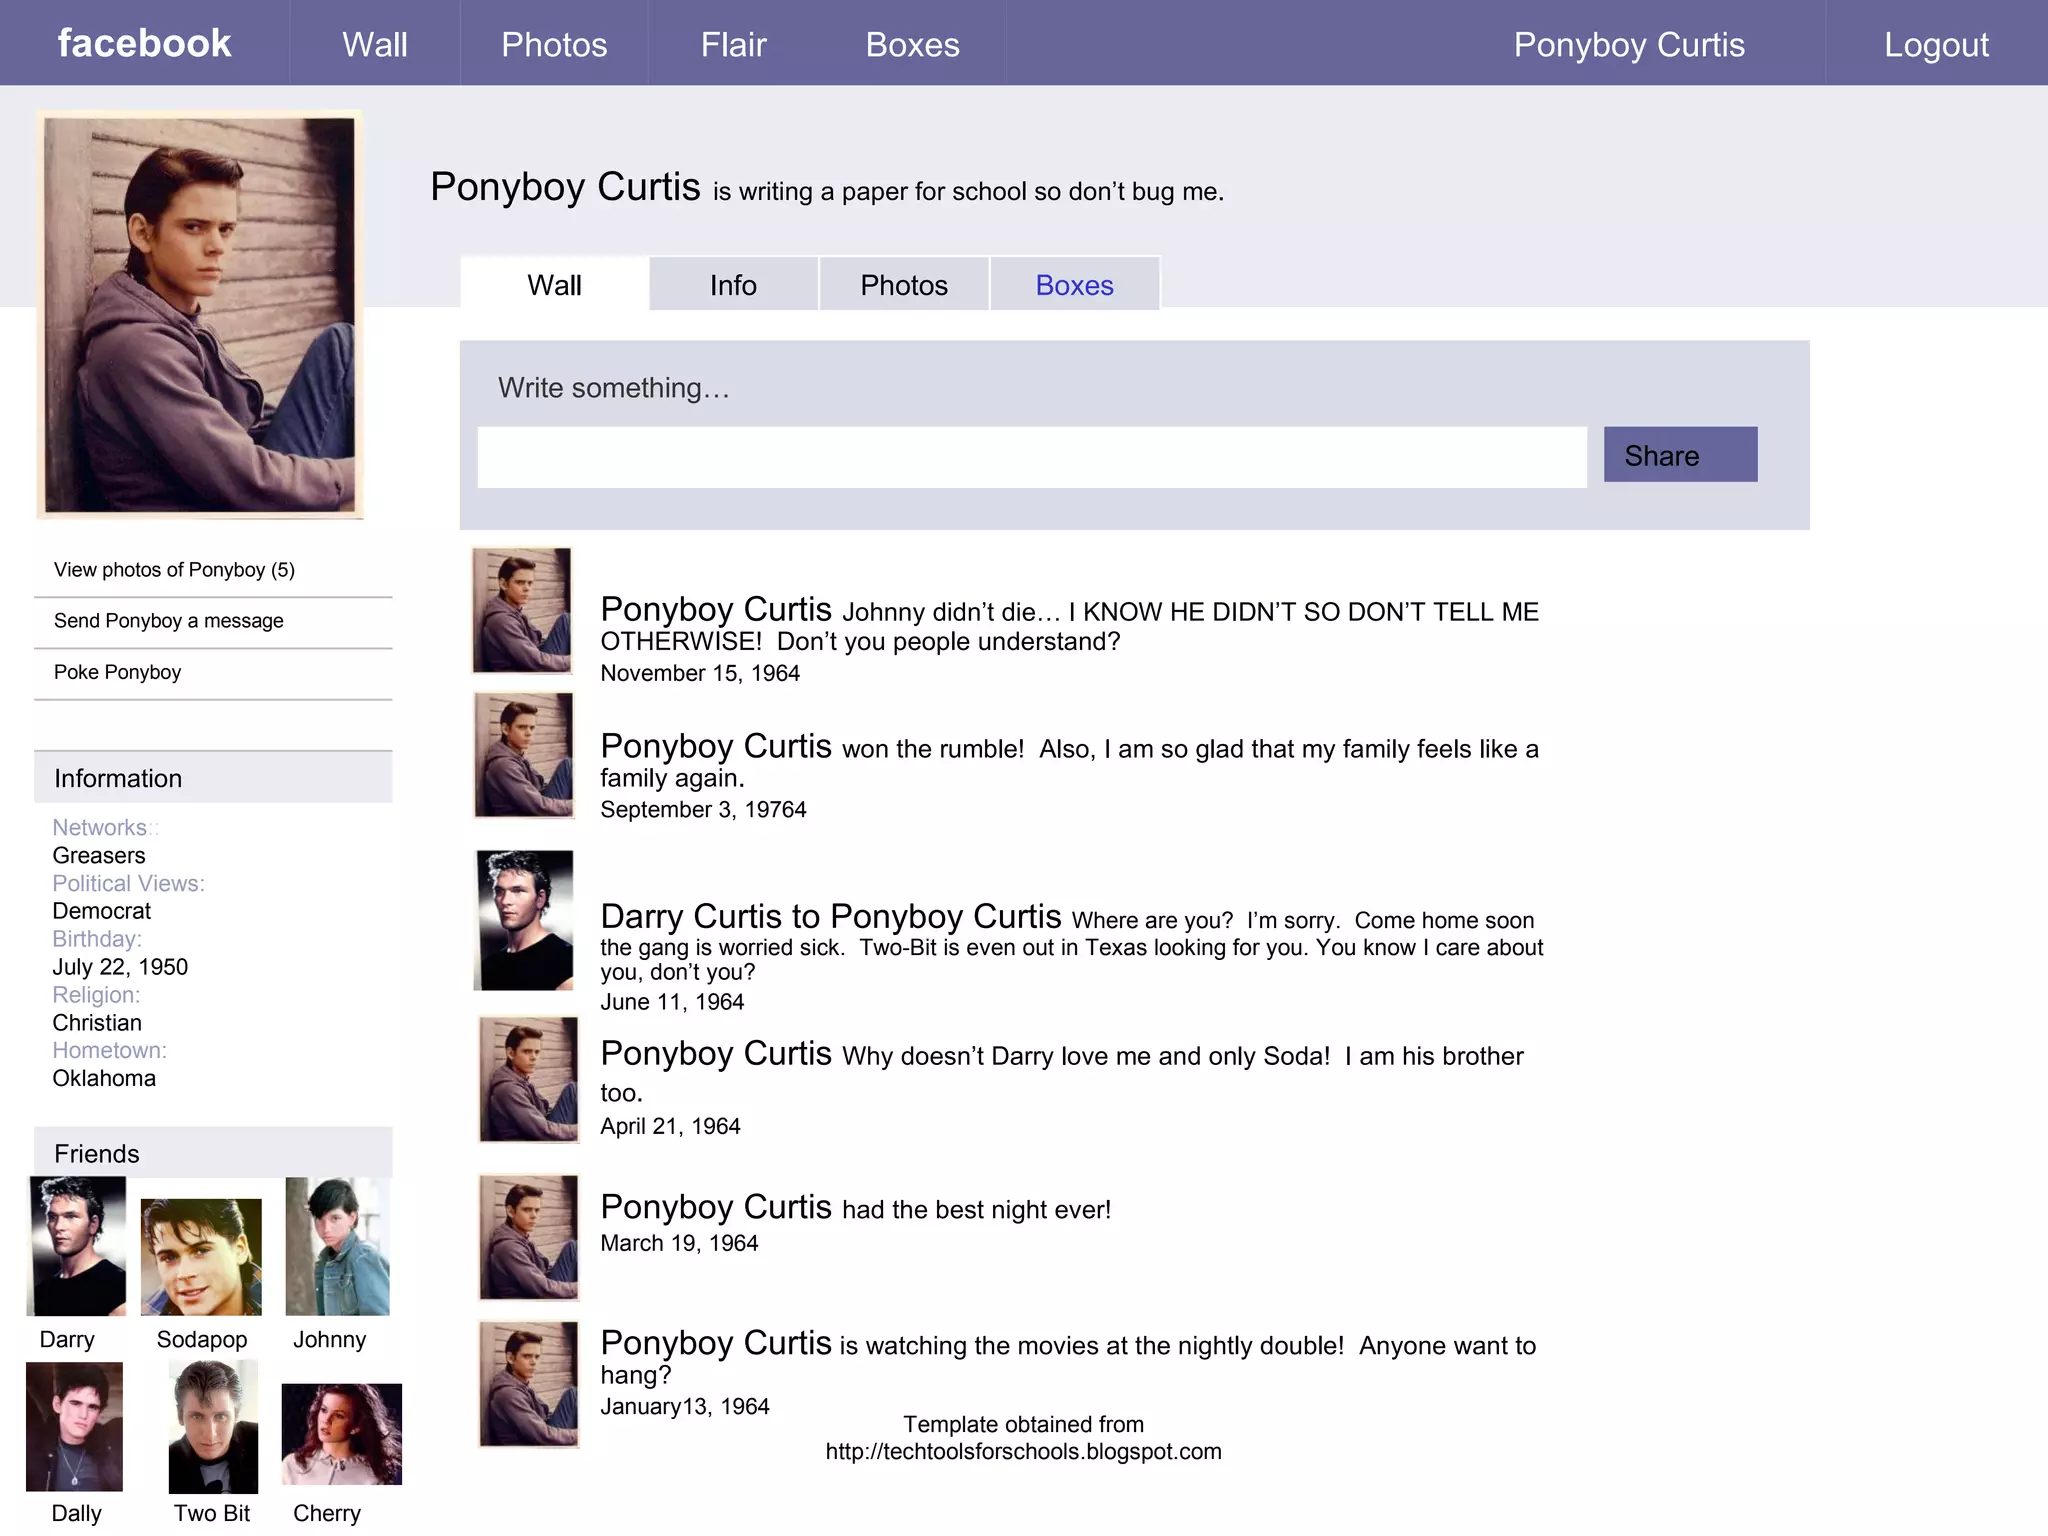This screenshot has width=2048, height=1536.
Task: Switch to the Info profile tab
Action: click(x=733, y=285)
